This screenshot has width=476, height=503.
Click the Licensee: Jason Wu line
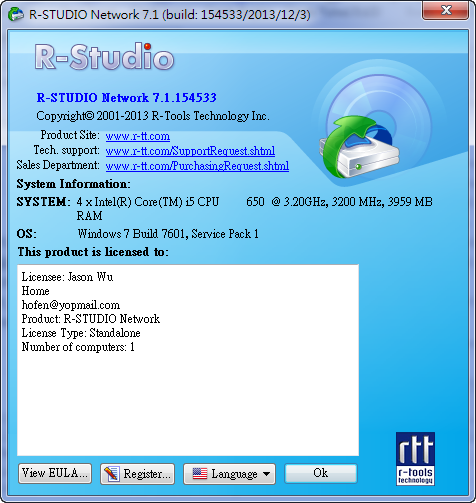[67, 277]
